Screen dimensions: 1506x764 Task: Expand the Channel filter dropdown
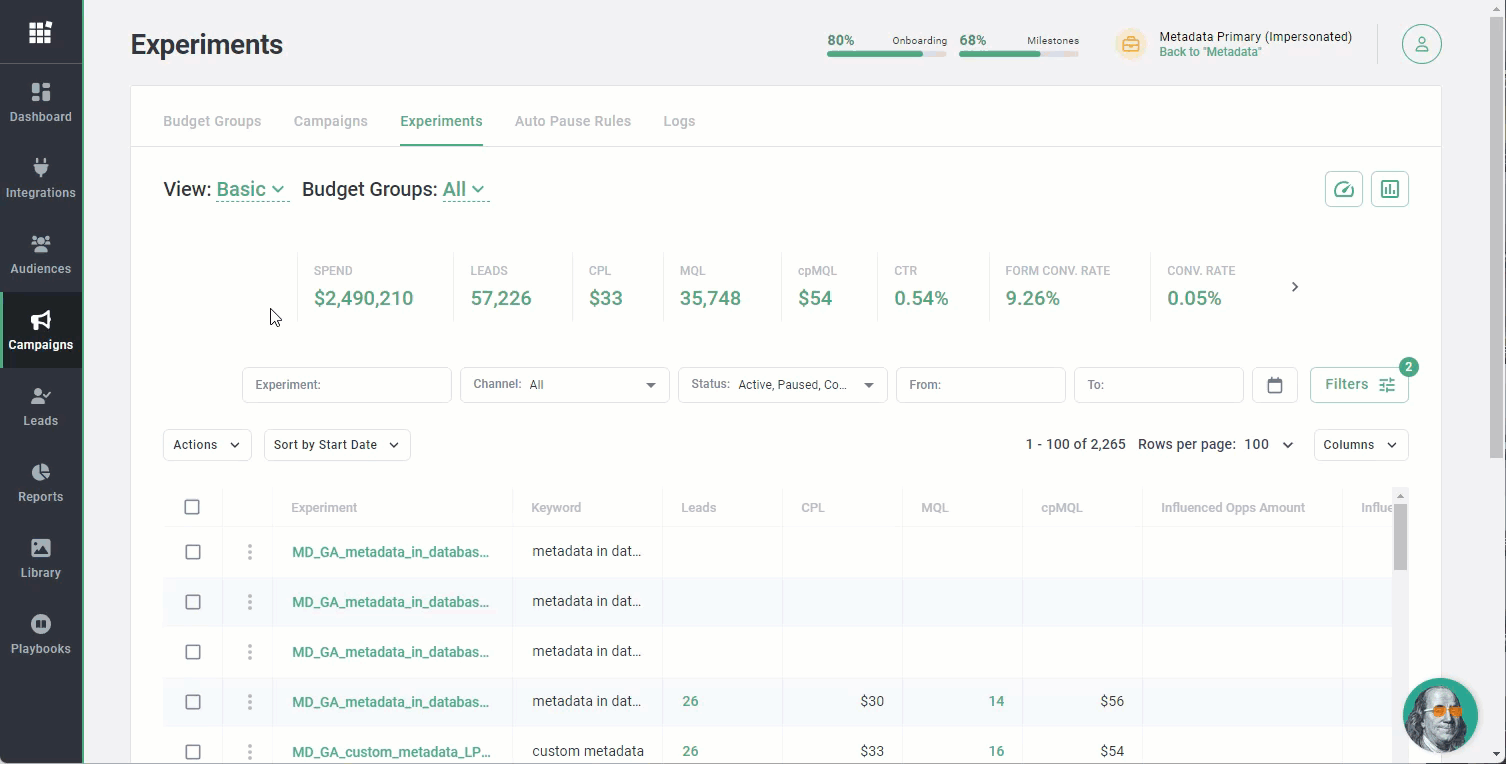click(x=564, y=385)
